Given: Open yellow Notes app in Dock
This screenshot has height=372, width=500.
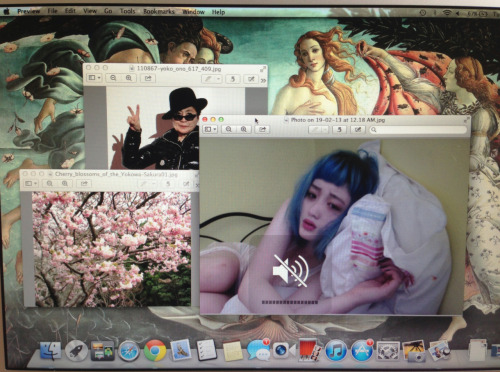Looking at the screenshot, I should [232, 351].
